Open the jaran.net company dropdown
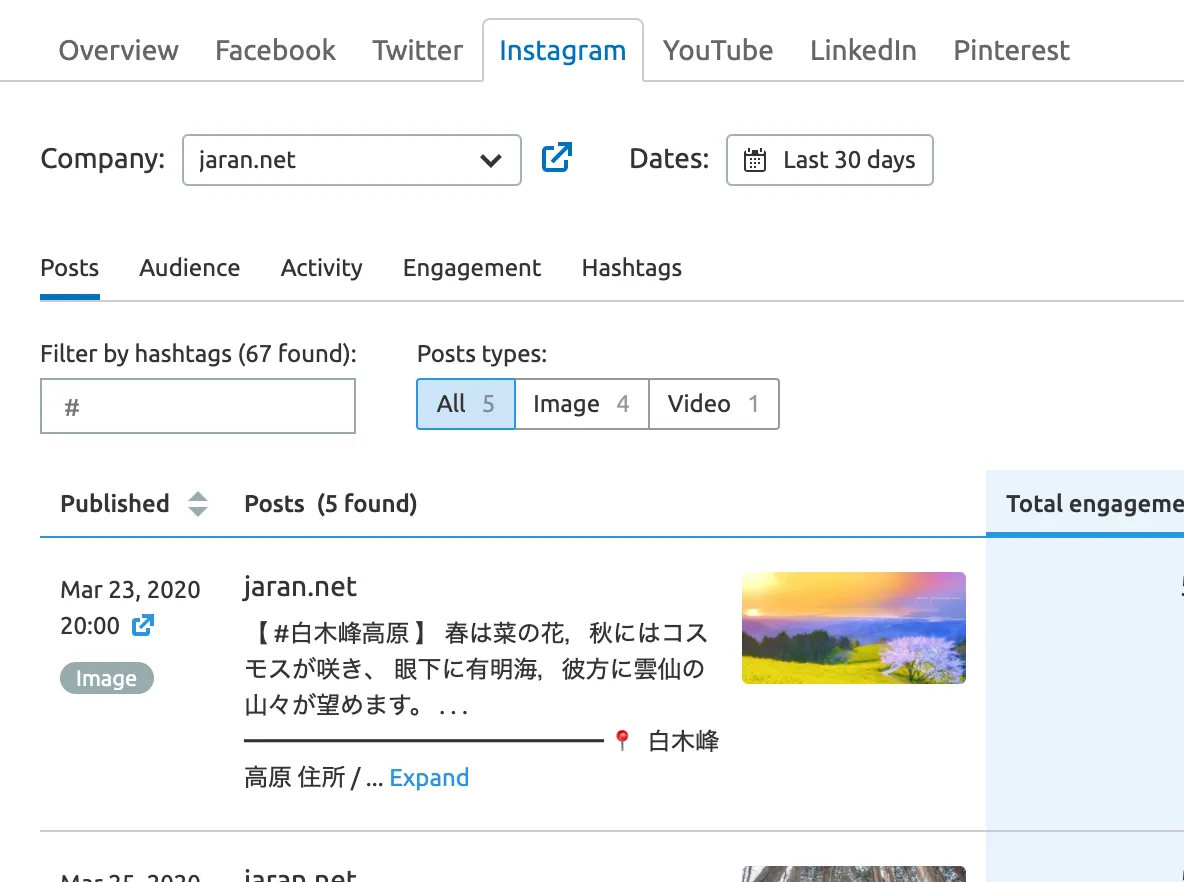 (352, 160)
